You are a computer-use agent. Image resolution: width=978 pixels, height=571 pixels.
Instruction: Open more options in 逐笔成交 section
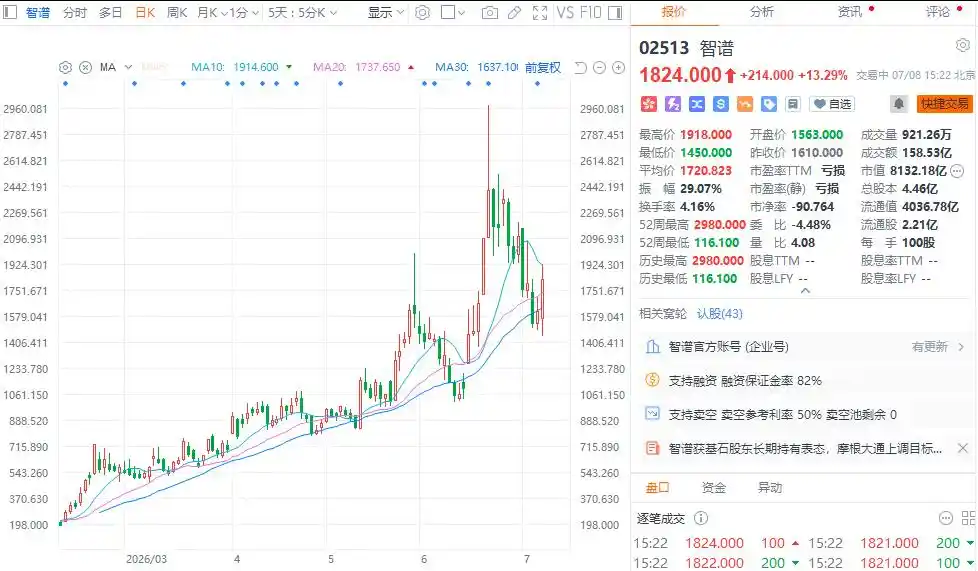click(x=946, y=518)
